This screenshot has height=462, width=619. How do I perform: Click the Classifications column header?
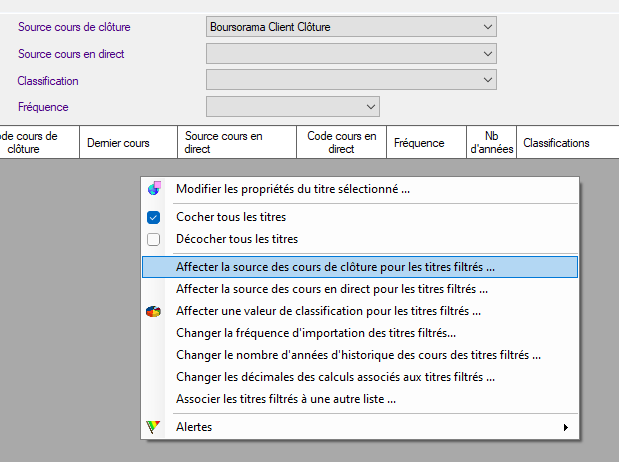point(556,143)
